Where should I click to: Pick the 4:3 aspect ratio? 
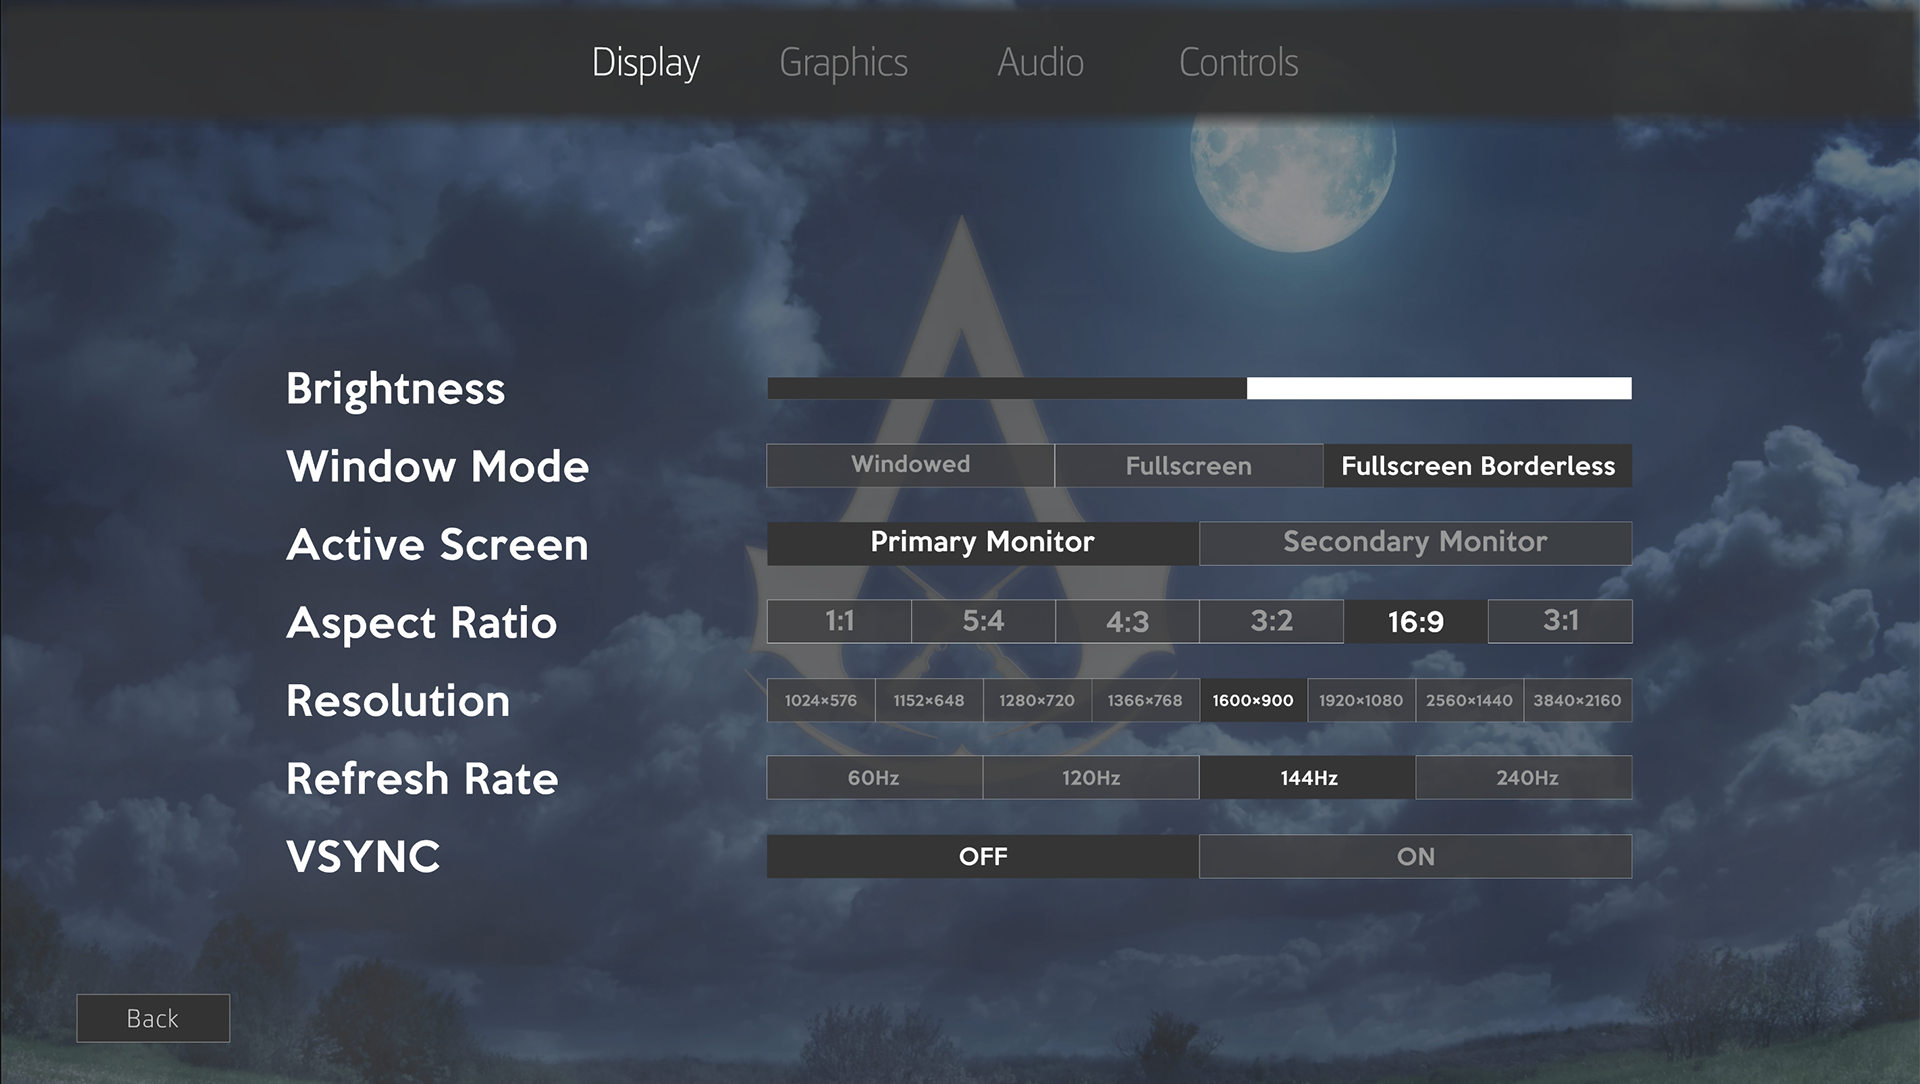pos(1127,621)
